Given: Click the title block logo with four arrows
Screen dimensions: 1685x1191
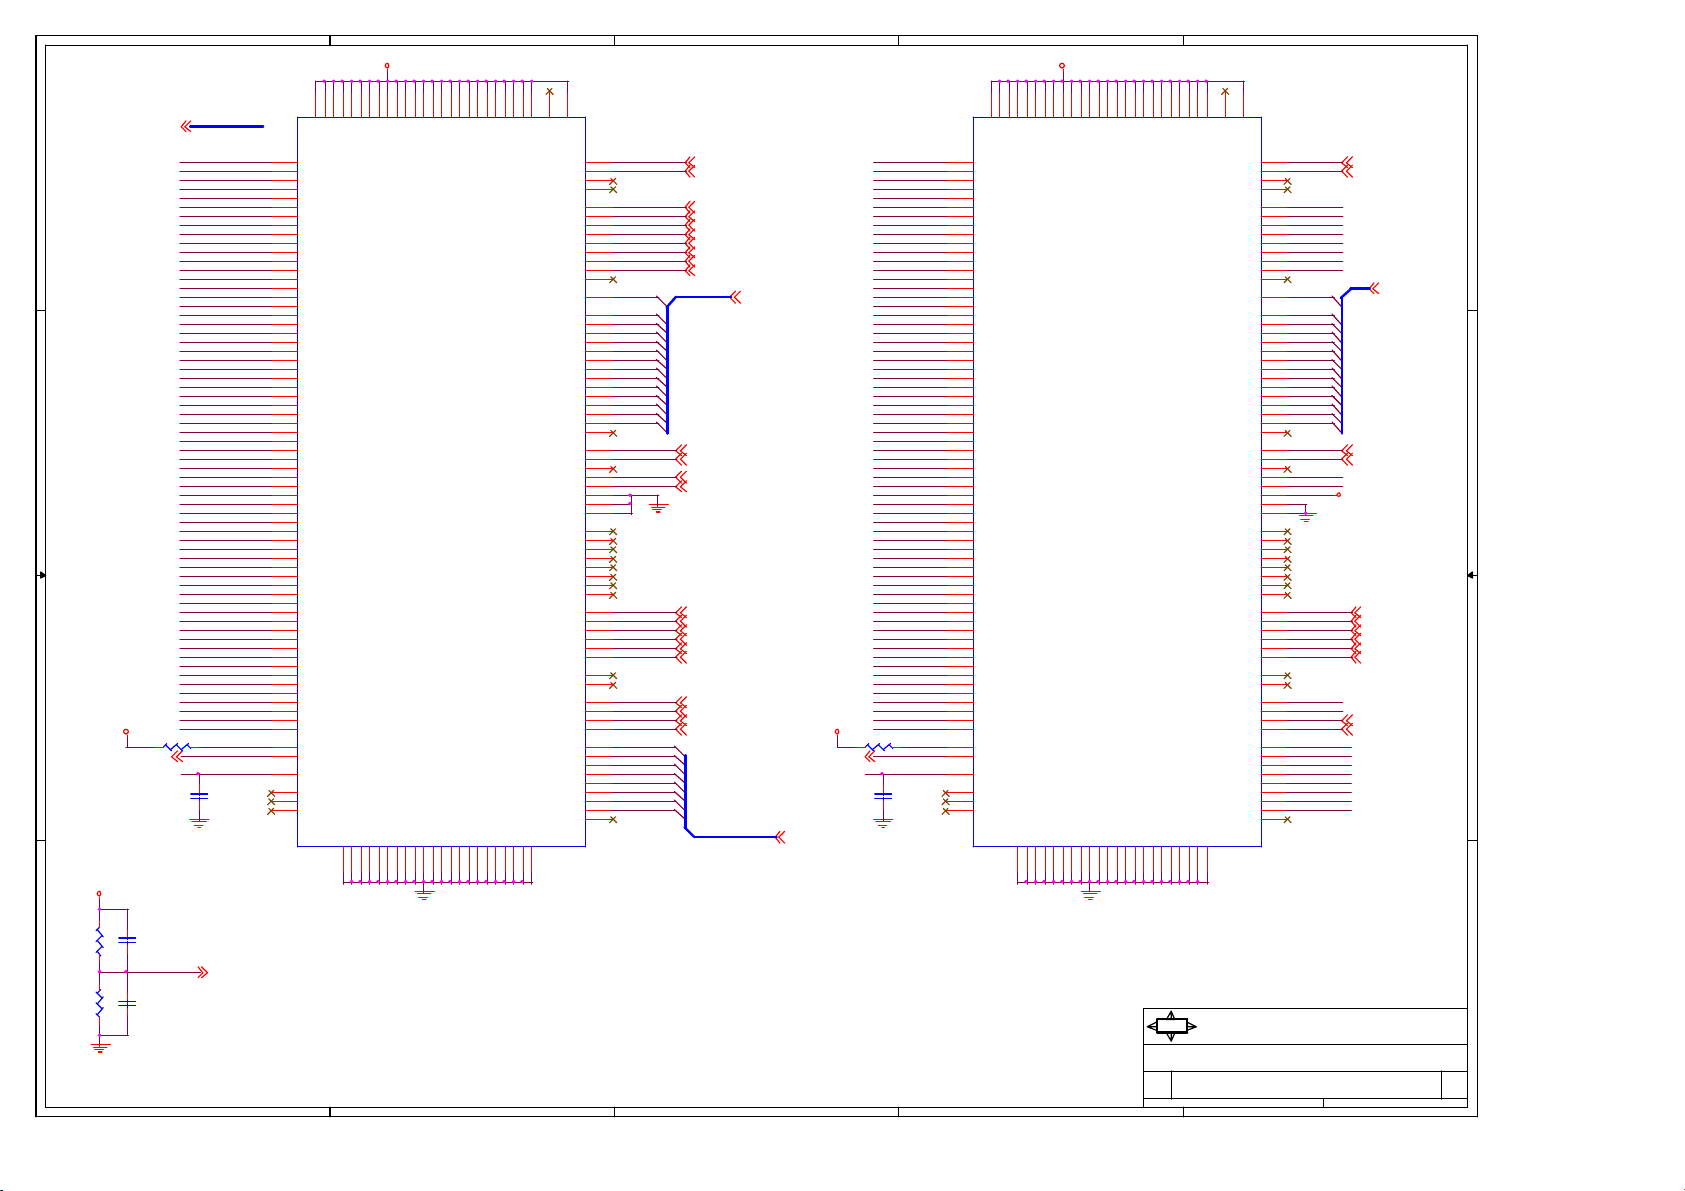Looking at the screenshot, I should 1171,1026.
